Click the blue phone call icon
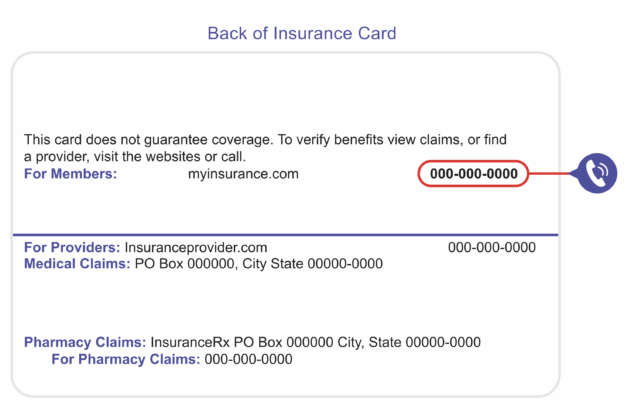 pyautogui.click(x=597, y=173)
